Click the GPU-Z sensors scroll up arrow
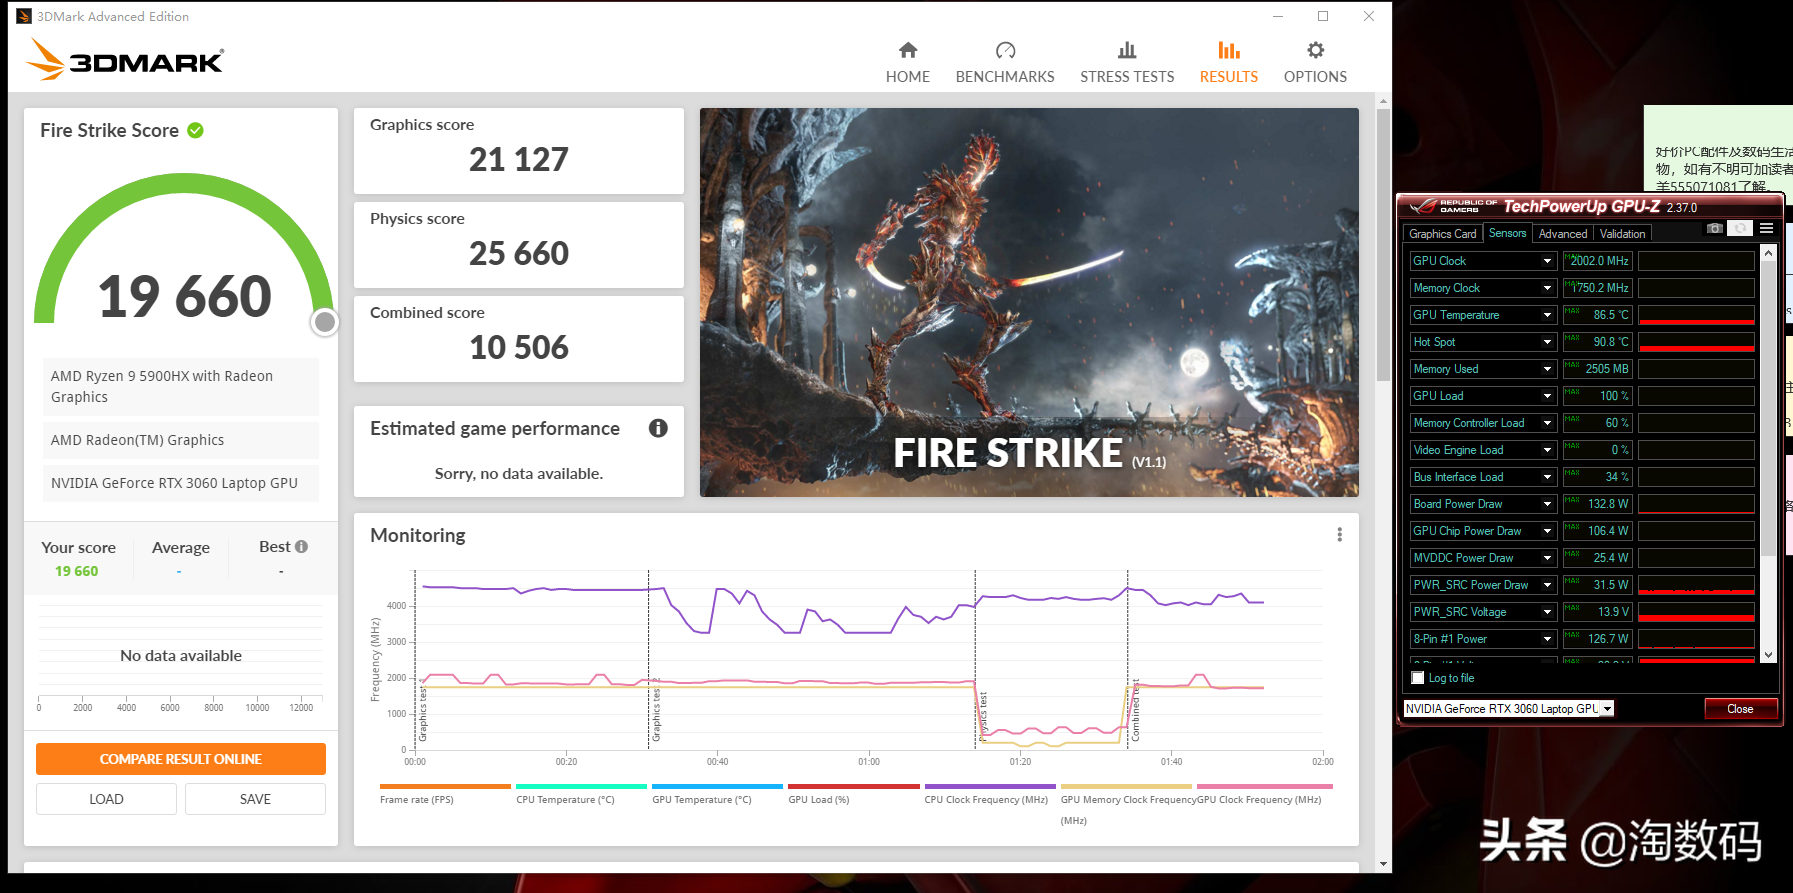Image resolution: width=1793 pixels, height=893 pixels. pos(1768,253)
